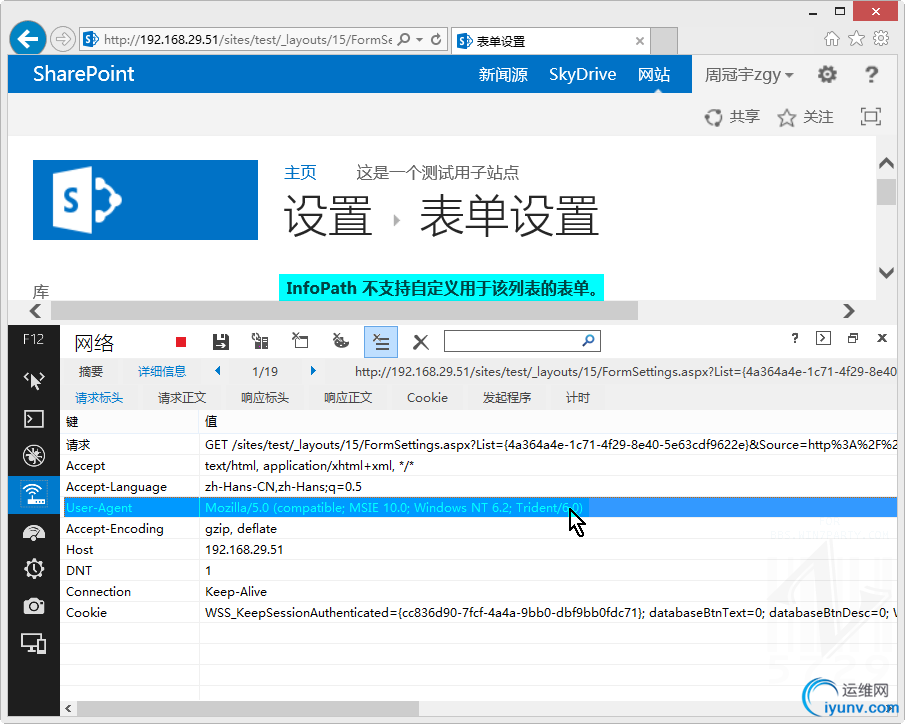Open a new blank browser tab
Screen dimensions: 905x724
(664, 41)
